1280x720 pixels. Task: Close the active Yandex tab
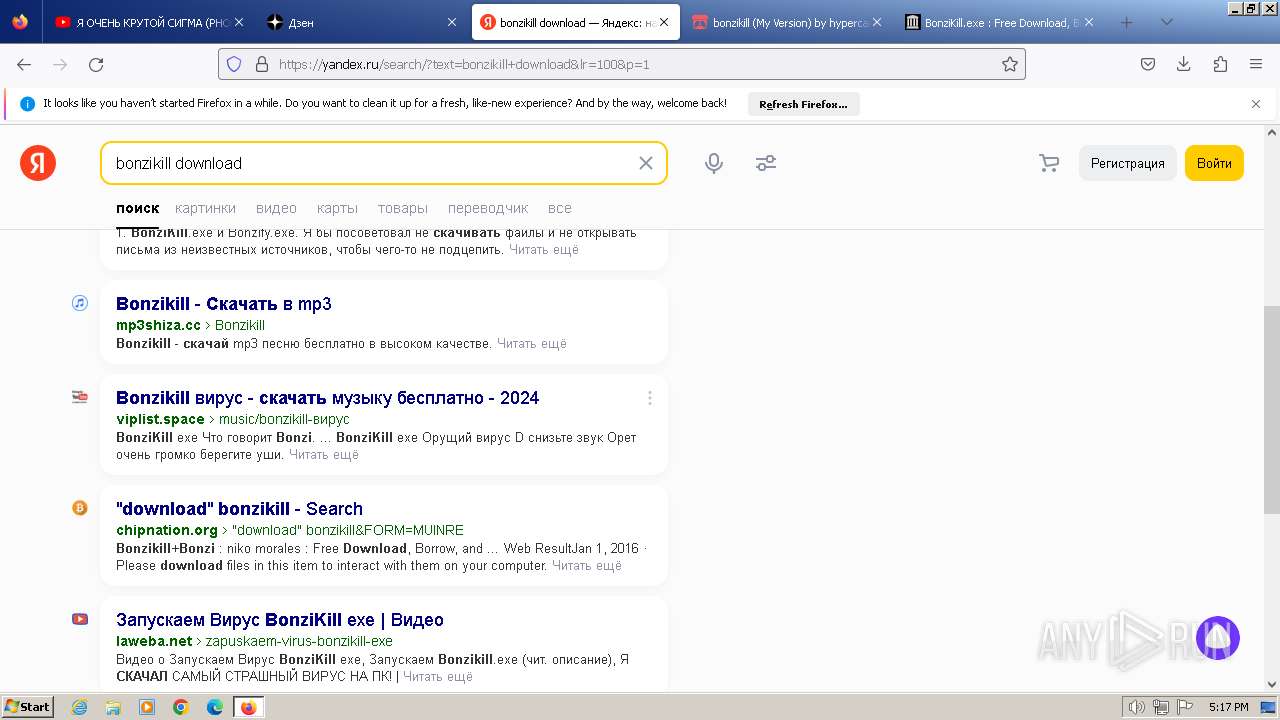(664, 22)
